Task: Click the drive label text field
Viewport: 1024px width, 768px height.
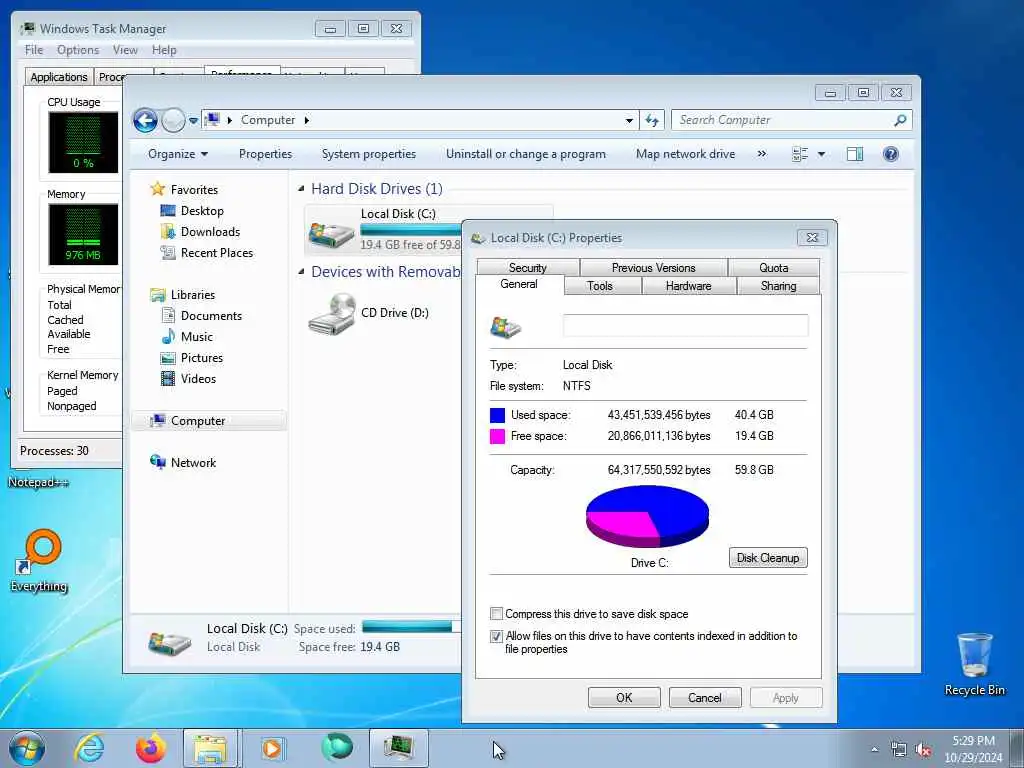Action: click(x=685, y=325)
